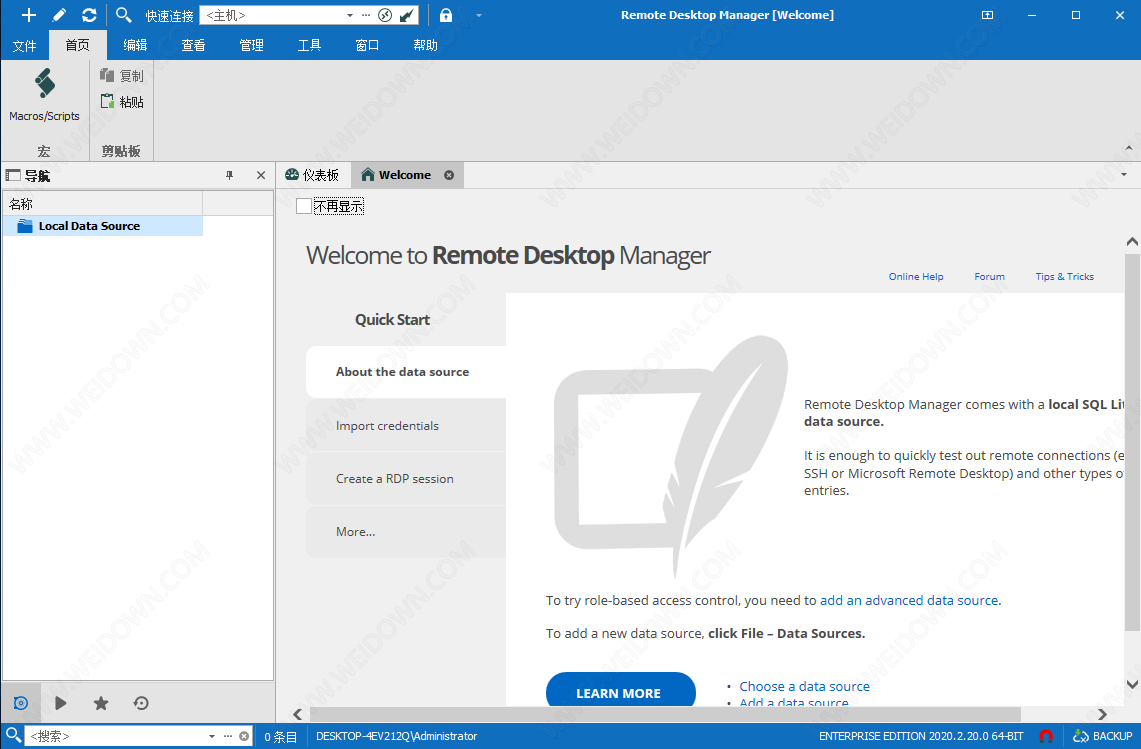Close the 导航 navigation panel
Image resolution: width=1141 pixels, height=749 pixels.
(261, 175)
